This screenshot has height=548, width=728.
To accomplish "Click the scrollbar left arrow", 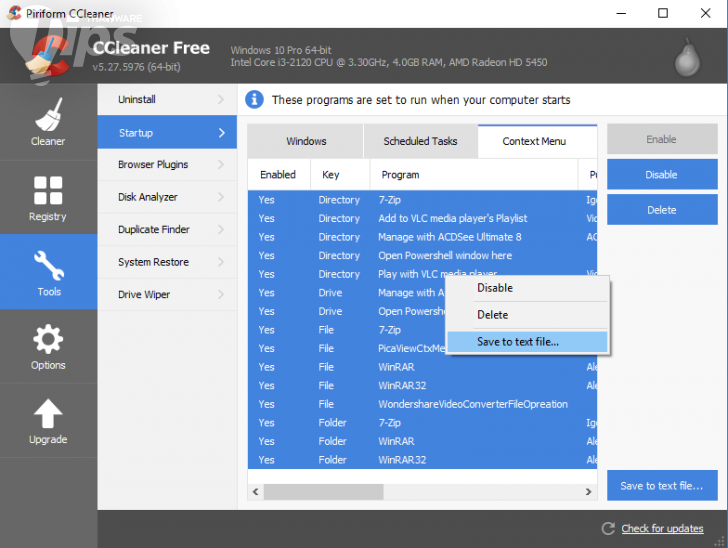I will click(x=255, y=491).
